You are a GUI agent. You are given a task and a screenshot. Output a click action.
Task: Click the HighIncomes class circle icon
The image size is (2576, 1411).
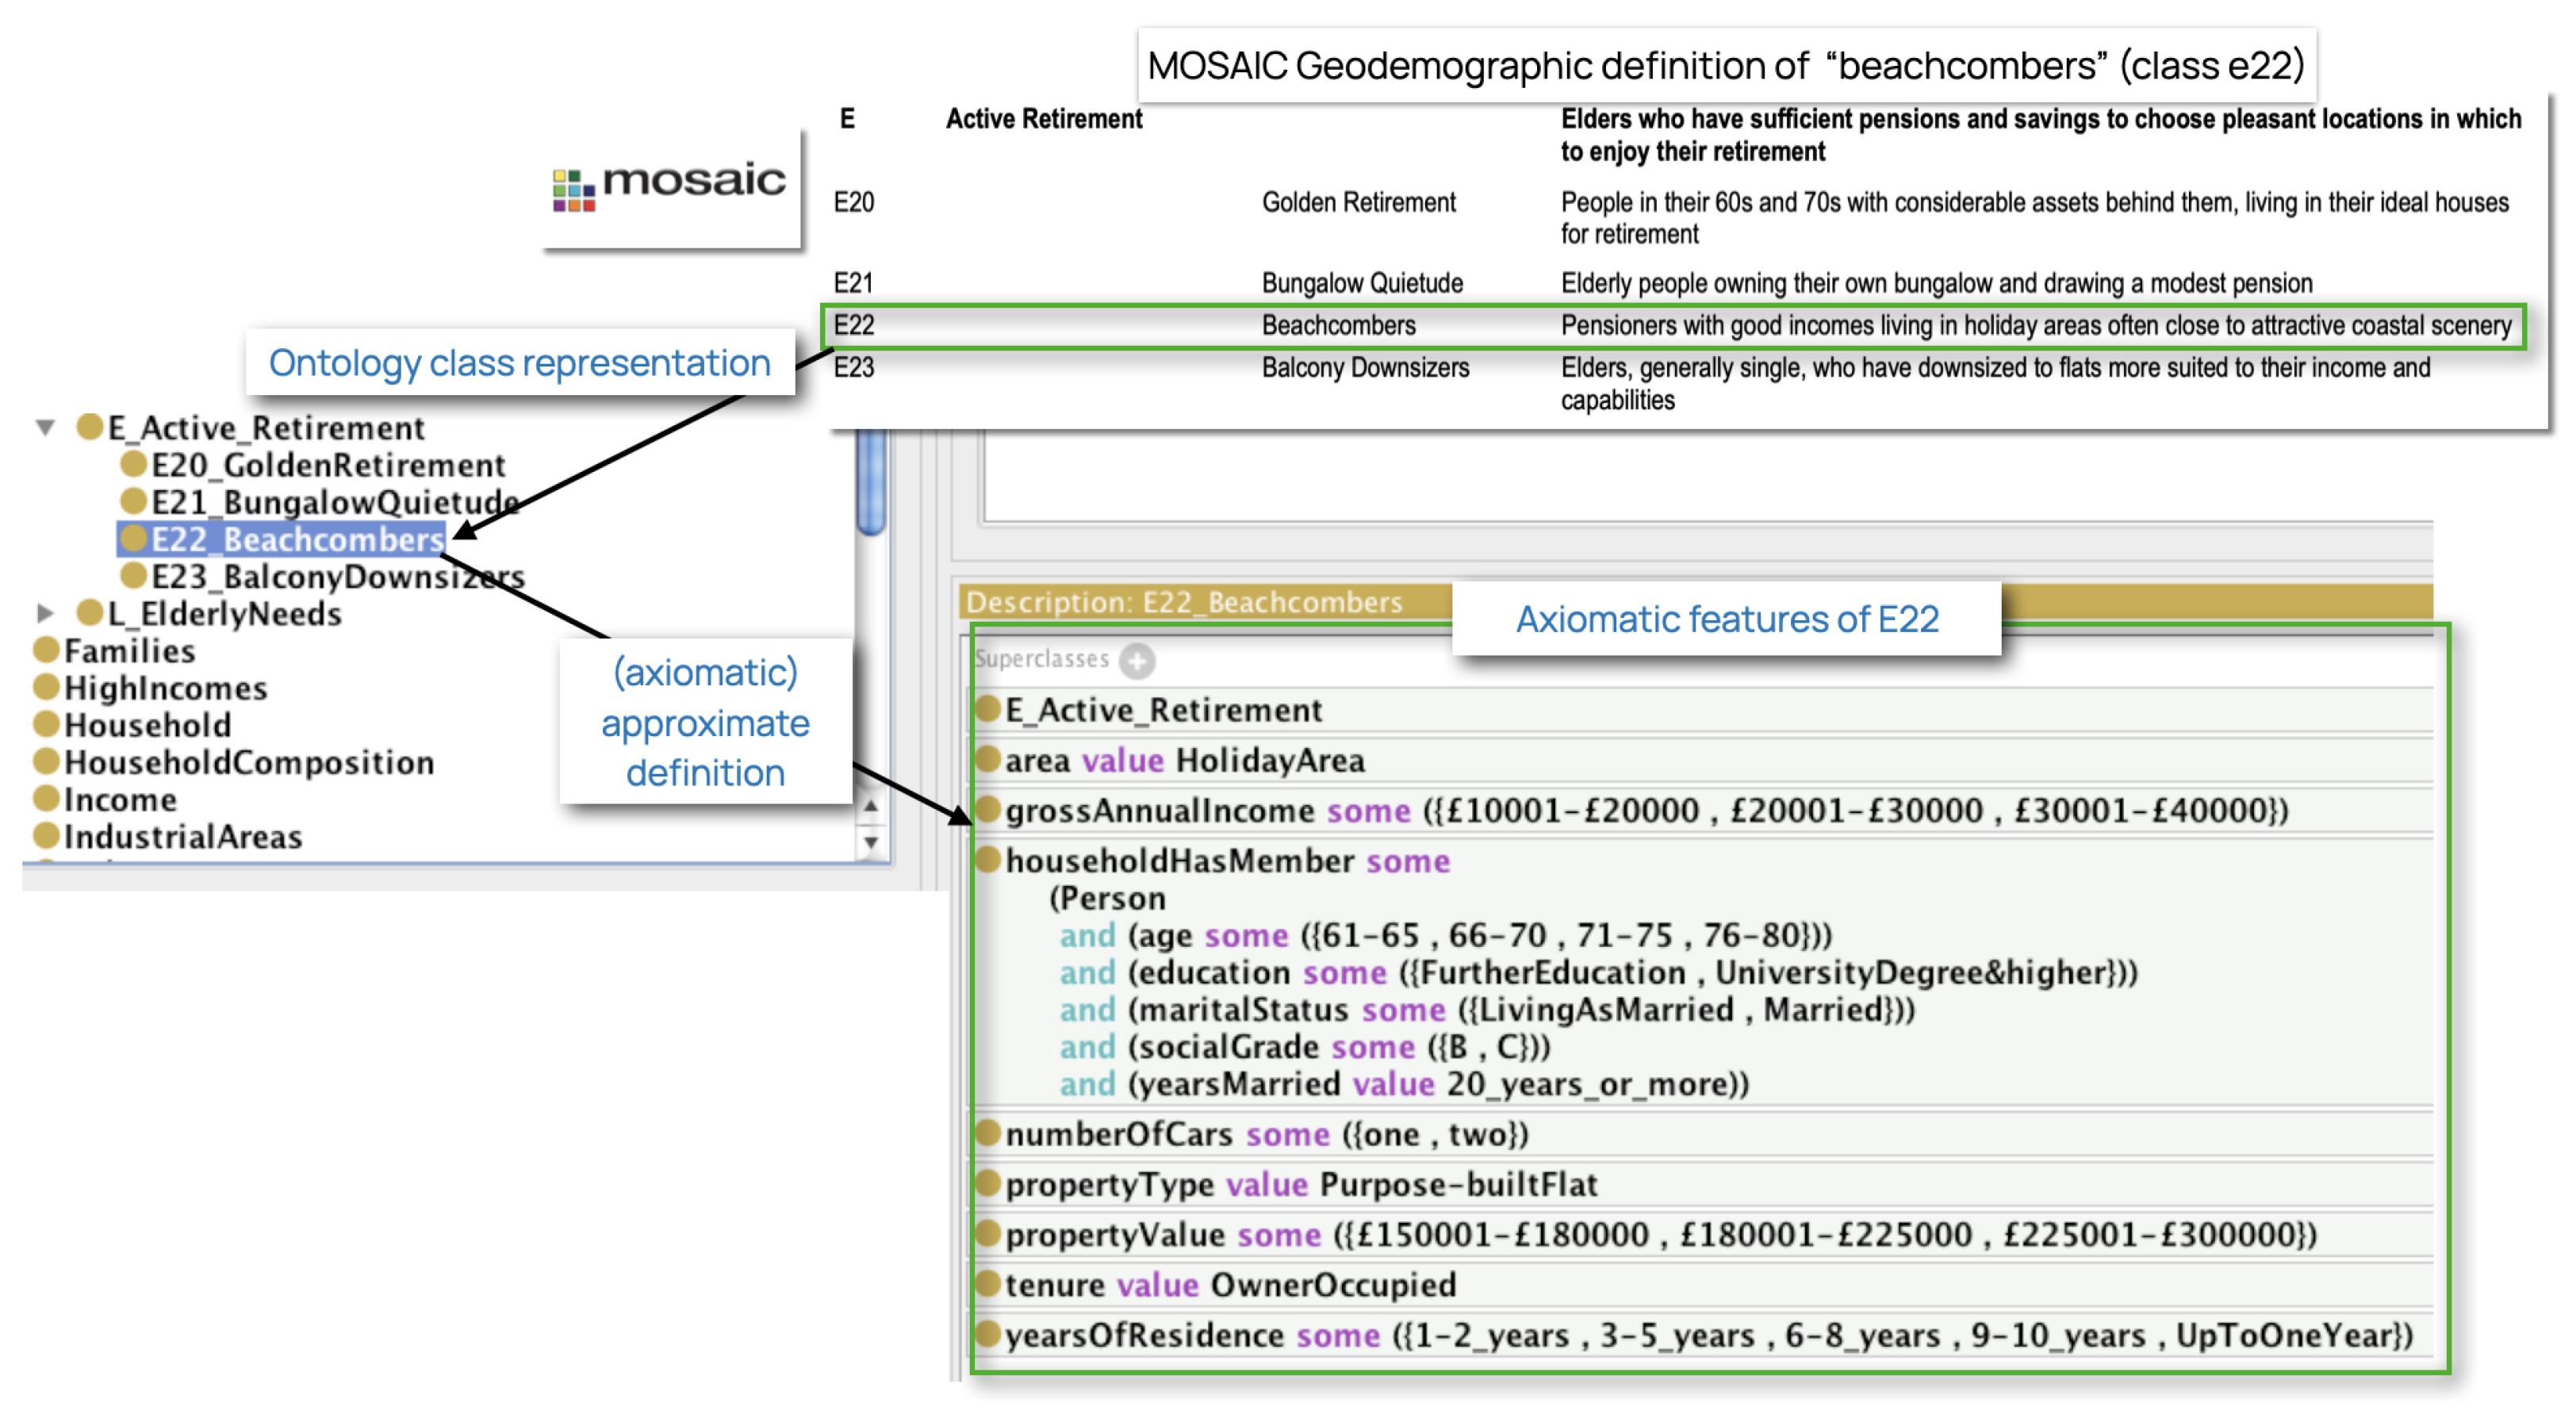tap(46, 687)
